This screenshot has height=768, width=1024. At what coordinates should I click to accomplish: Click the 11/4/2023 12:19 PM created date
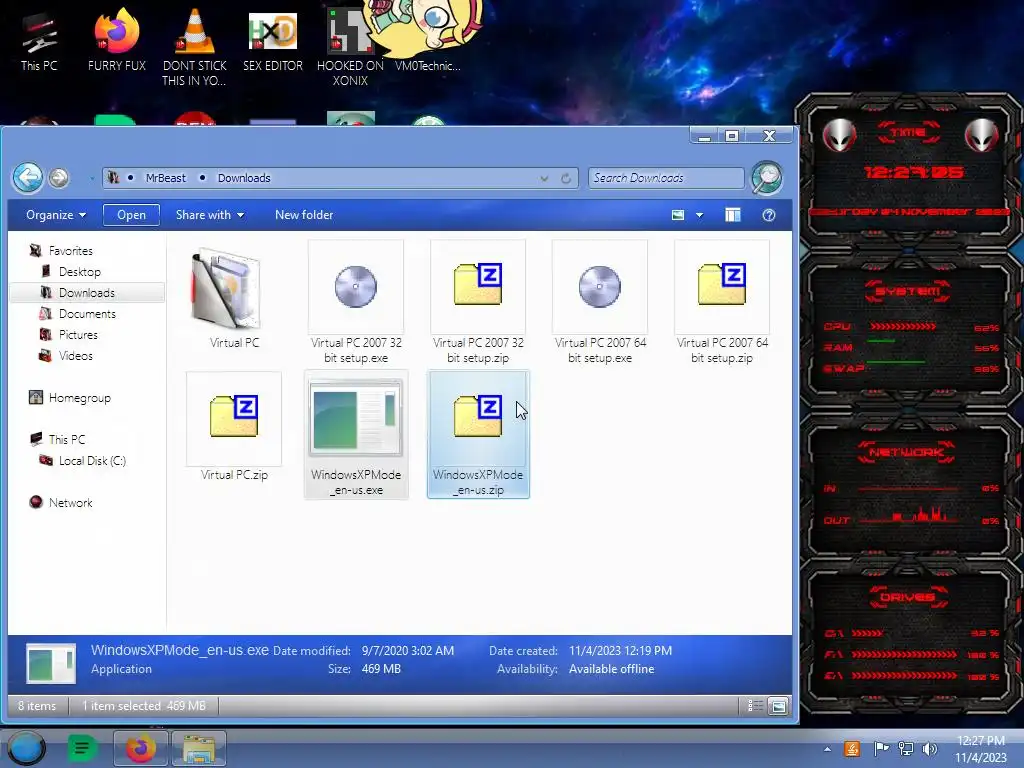pos(620,650)
